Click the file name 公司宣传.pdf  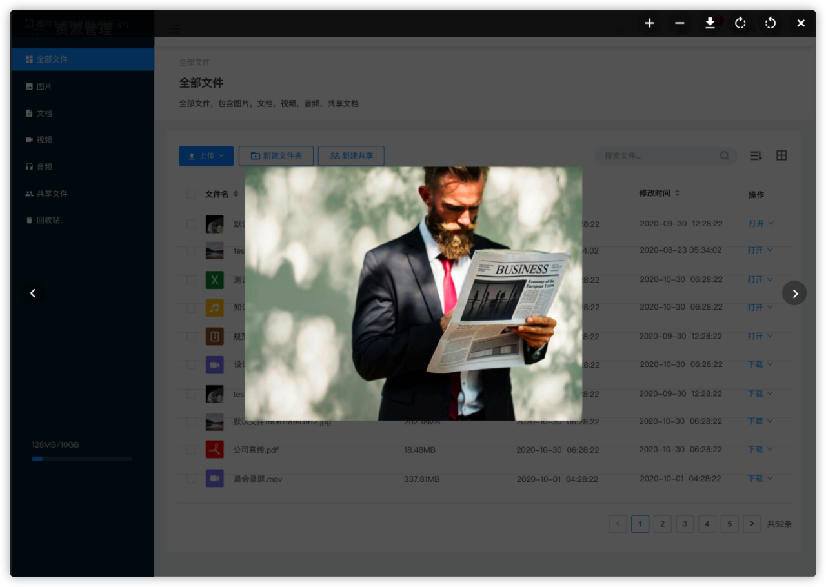pos(256,449)
